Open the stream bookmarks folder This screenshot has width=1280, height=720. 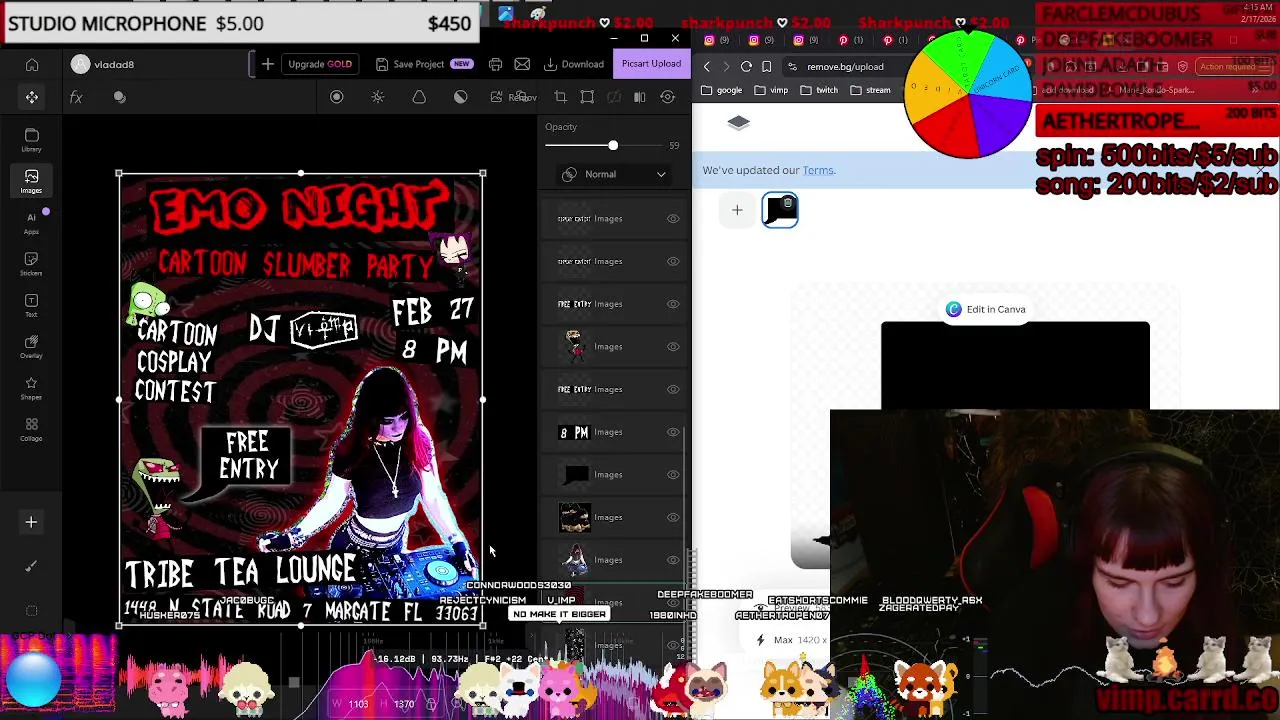870,90
